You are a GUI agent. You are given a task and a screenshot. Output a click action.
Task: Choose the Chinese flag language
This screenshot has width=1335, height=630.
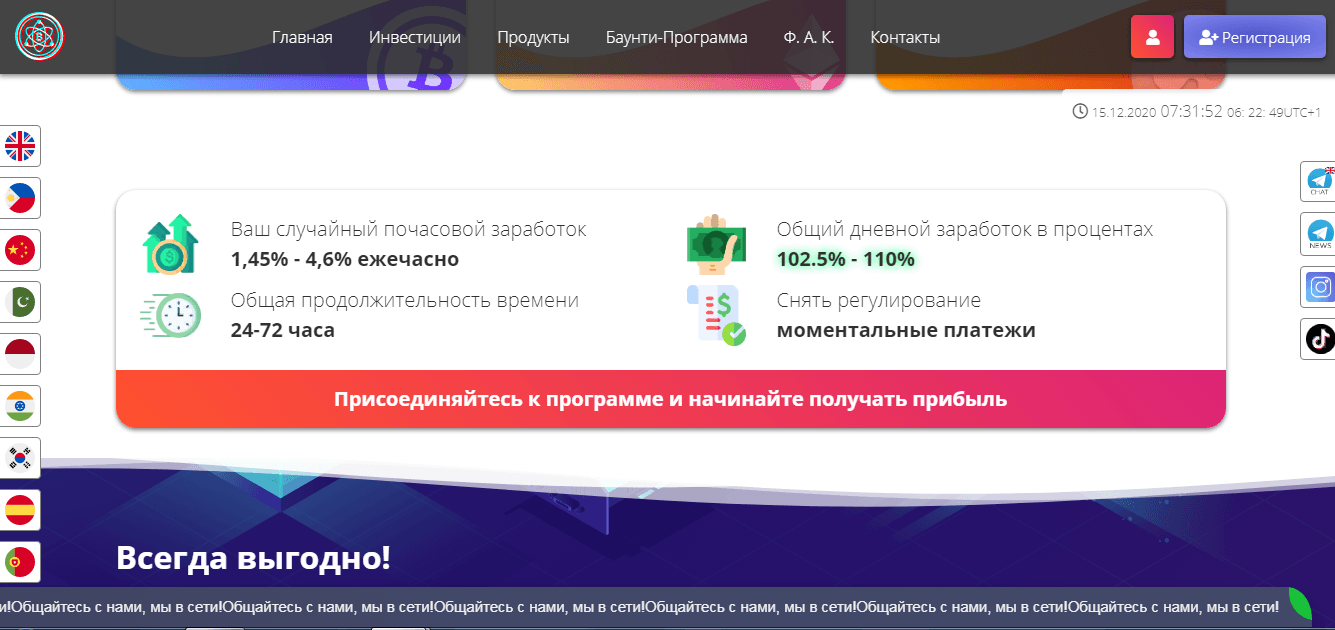pyautogui.click(x=20, y=250)
